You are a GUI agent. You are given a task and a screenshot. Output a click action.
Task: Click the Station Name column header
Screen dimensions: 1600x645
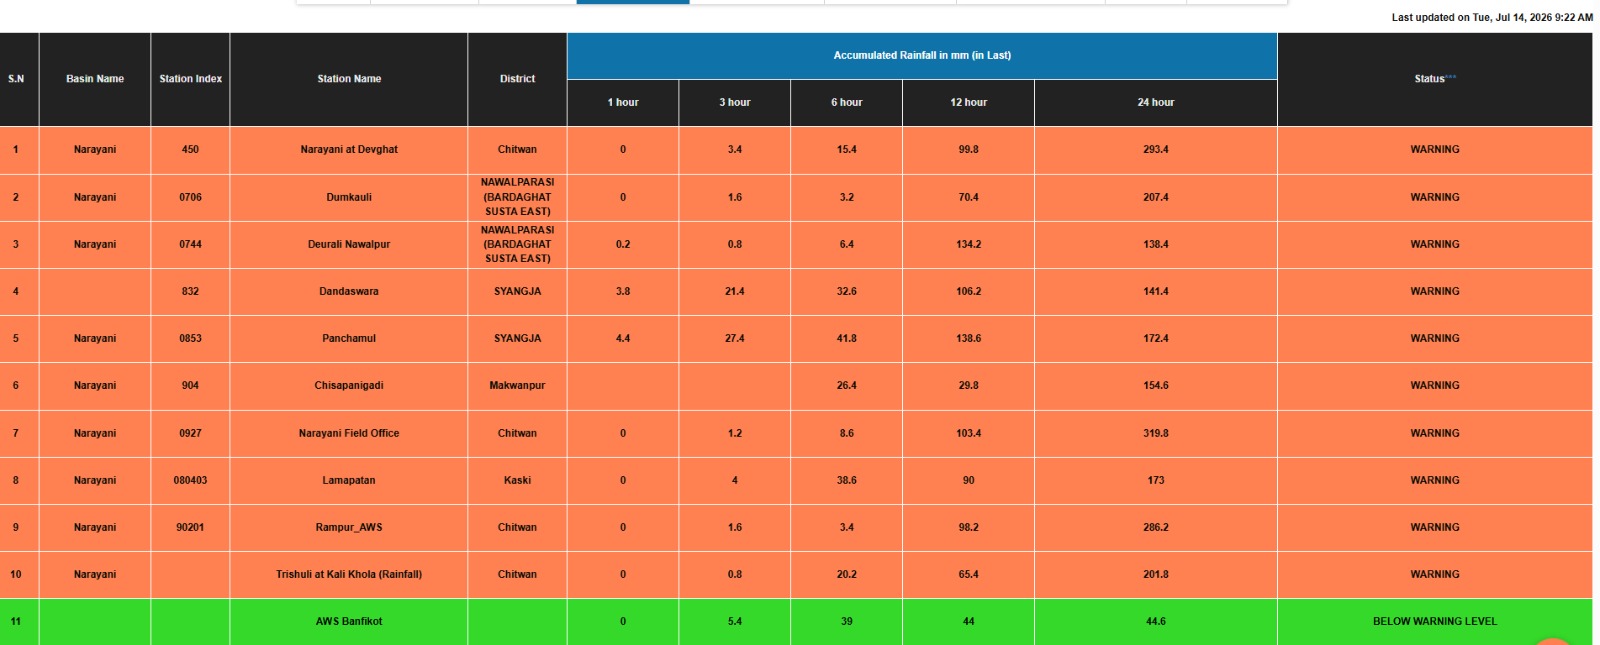pyautogui.click(x=349, y=79)
